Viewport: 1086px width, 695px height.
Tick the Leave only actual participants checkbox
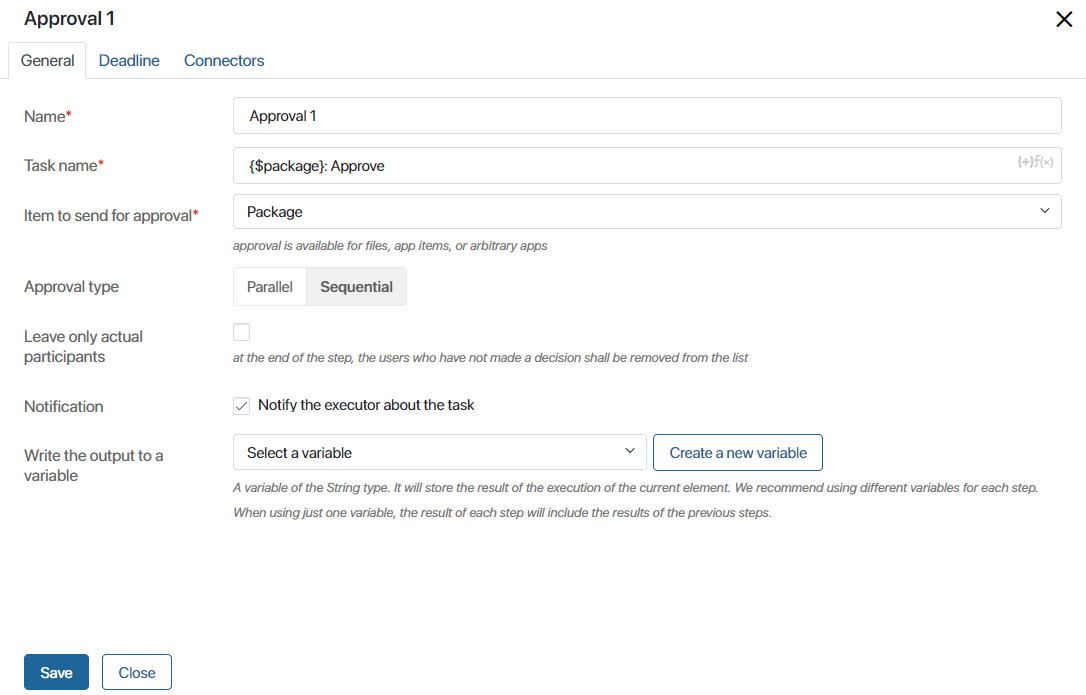(241, 333)
